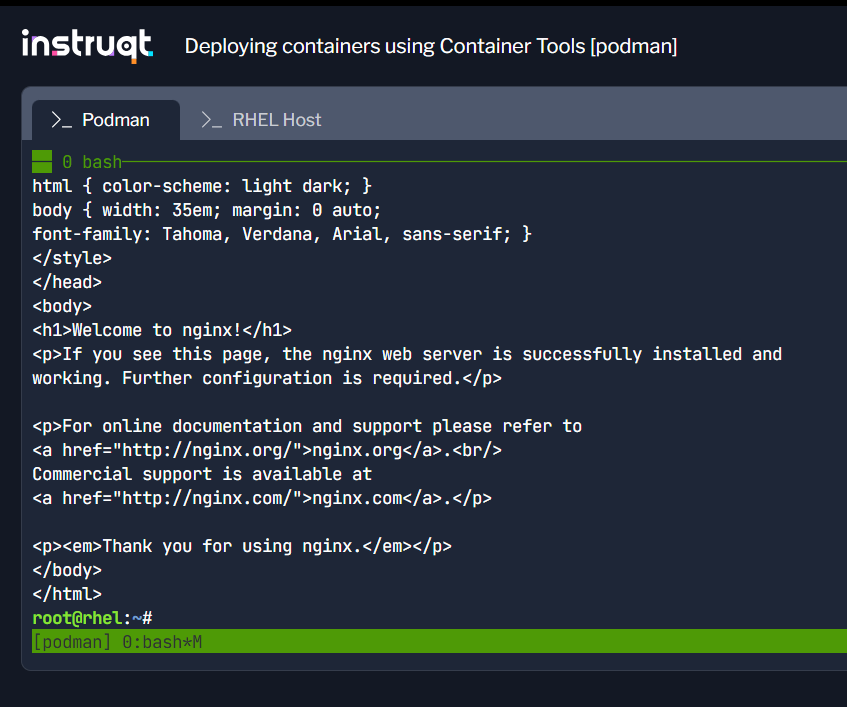The height and width of the screenshot is (707, 847).
Task: Click the terminal icon on the RHEL Host tab
Action: pyautogui.click(x=211, y=119)
